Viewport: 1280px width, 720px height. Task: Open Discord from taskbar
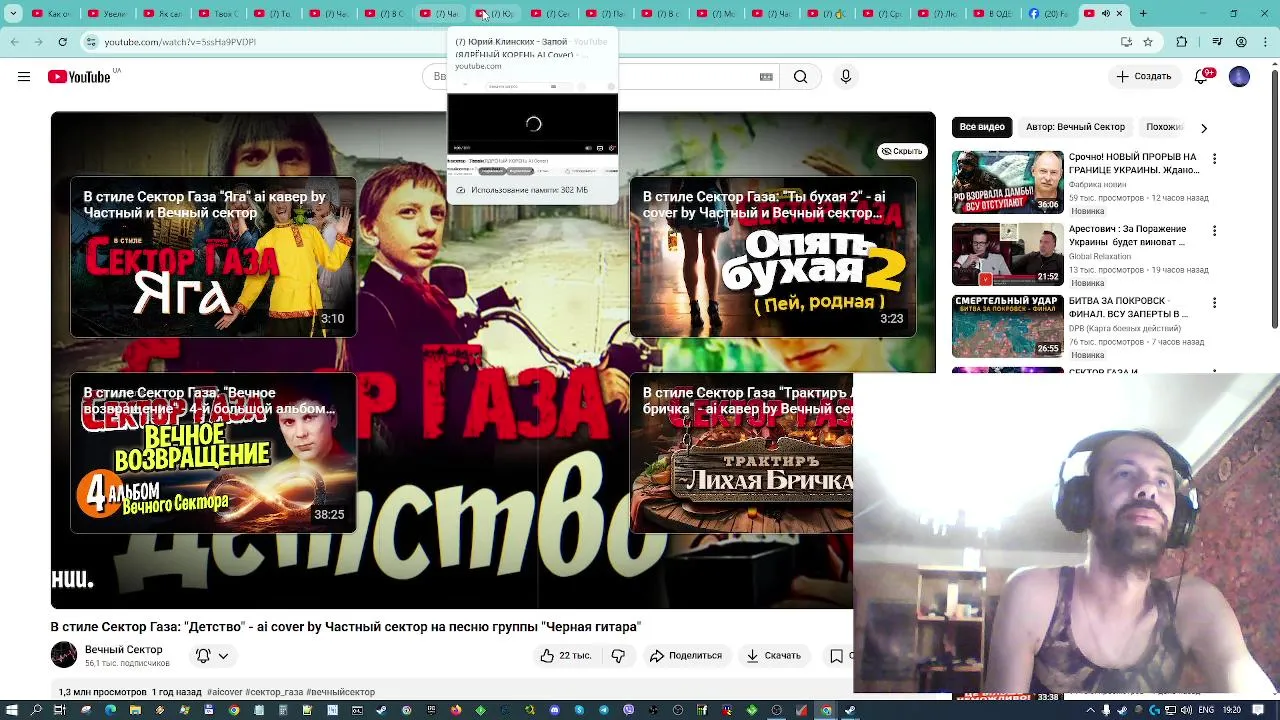click(x=554, y=710)
